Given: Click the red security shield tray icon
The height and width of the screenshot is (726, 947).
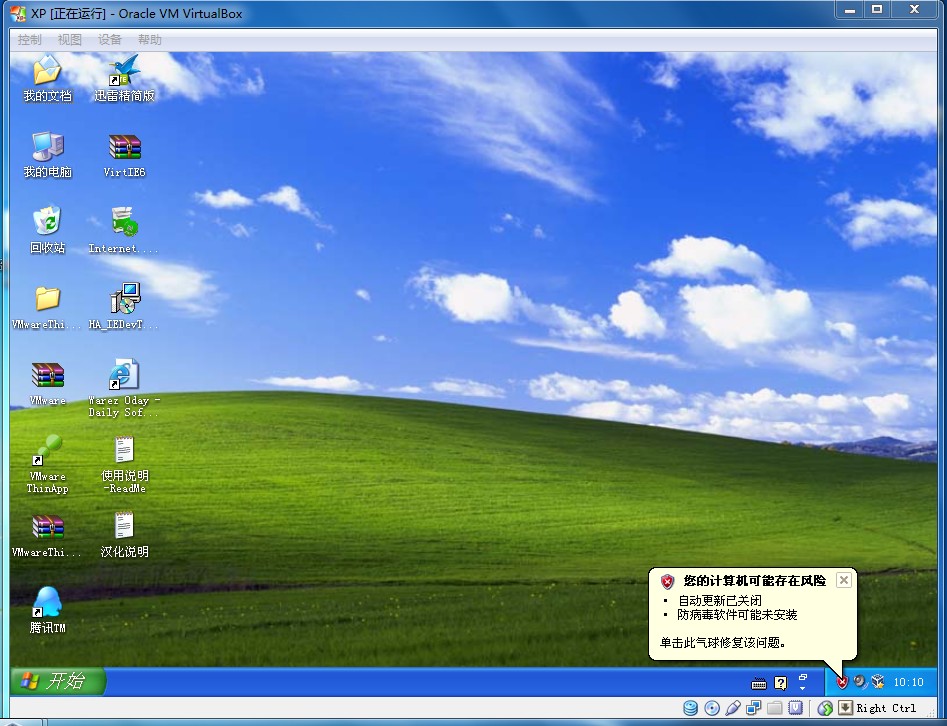Looking at the screenshot, I should tap(842, 683).
